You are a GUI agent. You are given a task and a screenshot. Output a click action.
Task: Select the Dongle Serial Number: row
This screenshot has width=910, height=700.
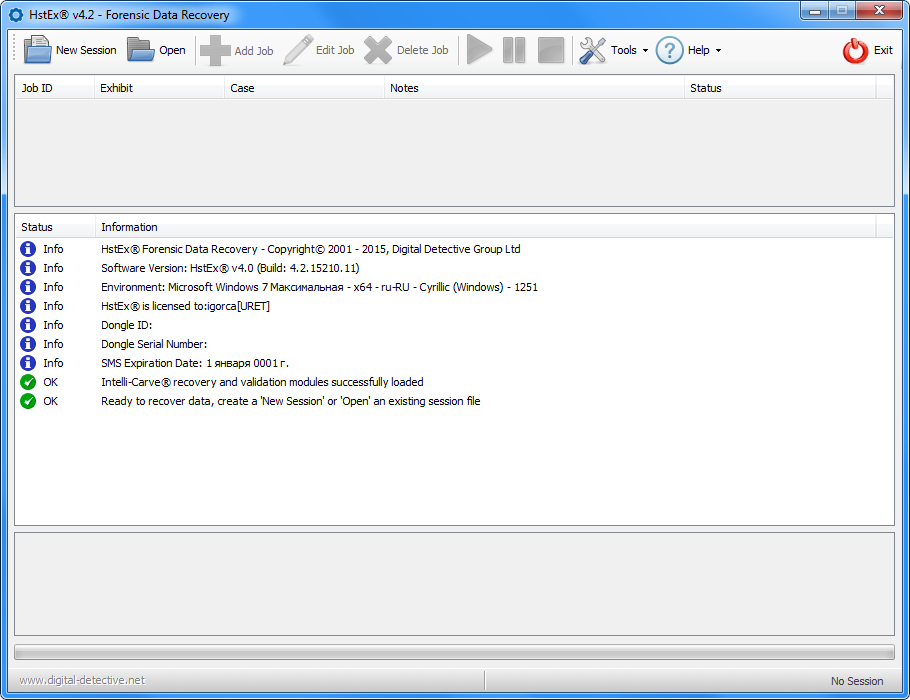(x=454, y=344)
